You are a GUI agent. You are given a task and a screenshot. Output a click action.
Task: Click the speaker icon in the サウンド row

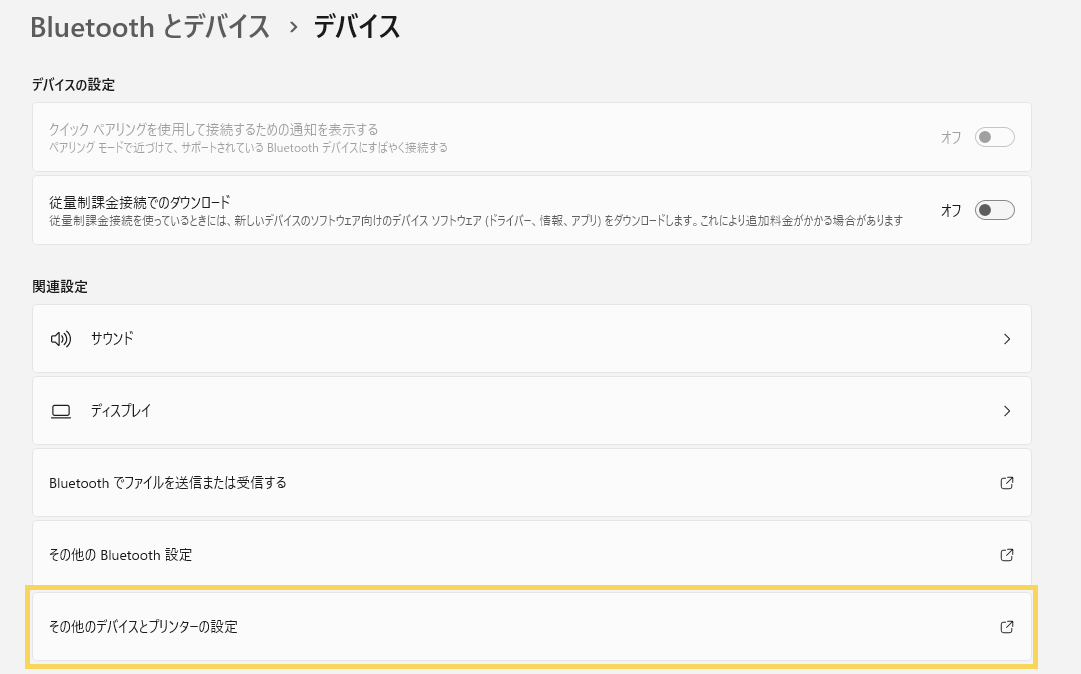[x=61, y=339]
